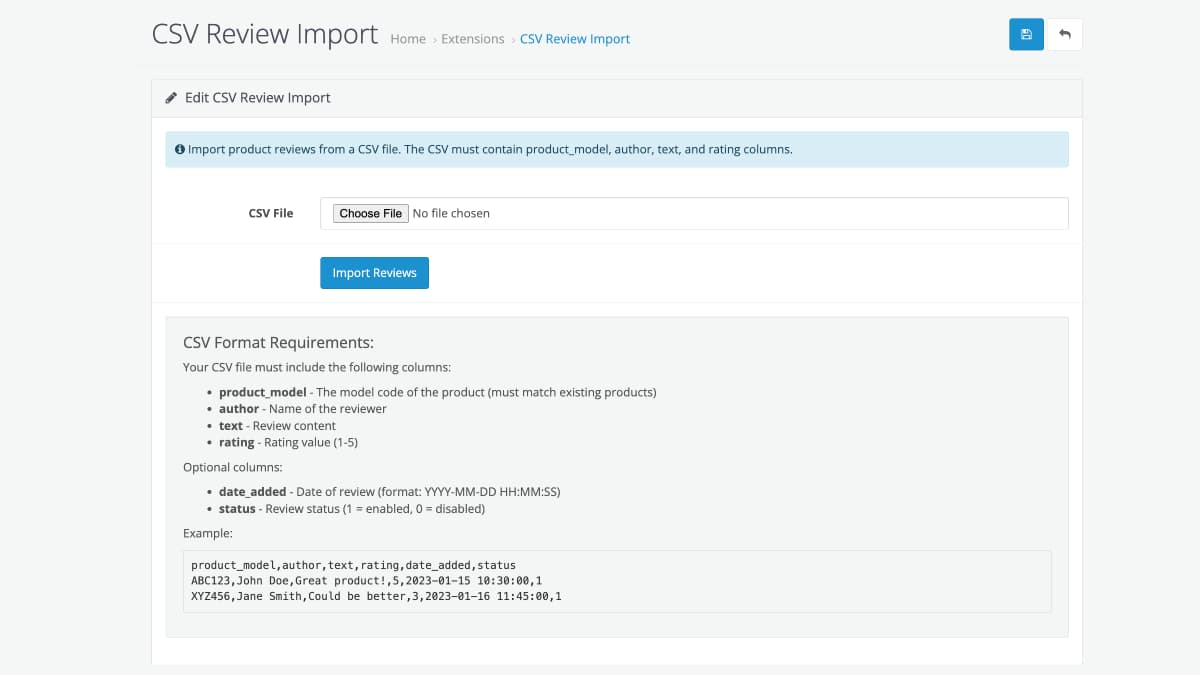Go to the Extensions breadcrumb
Viewport: 1200px width, 675px height.
click(x=473, y=39)
